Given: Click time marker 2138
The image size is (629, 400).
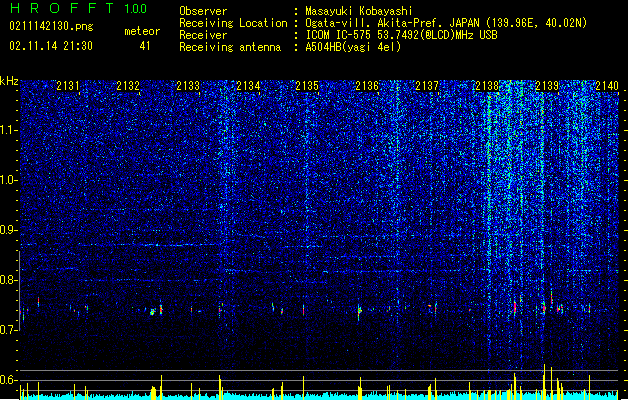Looking at the screenshot, I should (487, 85).
